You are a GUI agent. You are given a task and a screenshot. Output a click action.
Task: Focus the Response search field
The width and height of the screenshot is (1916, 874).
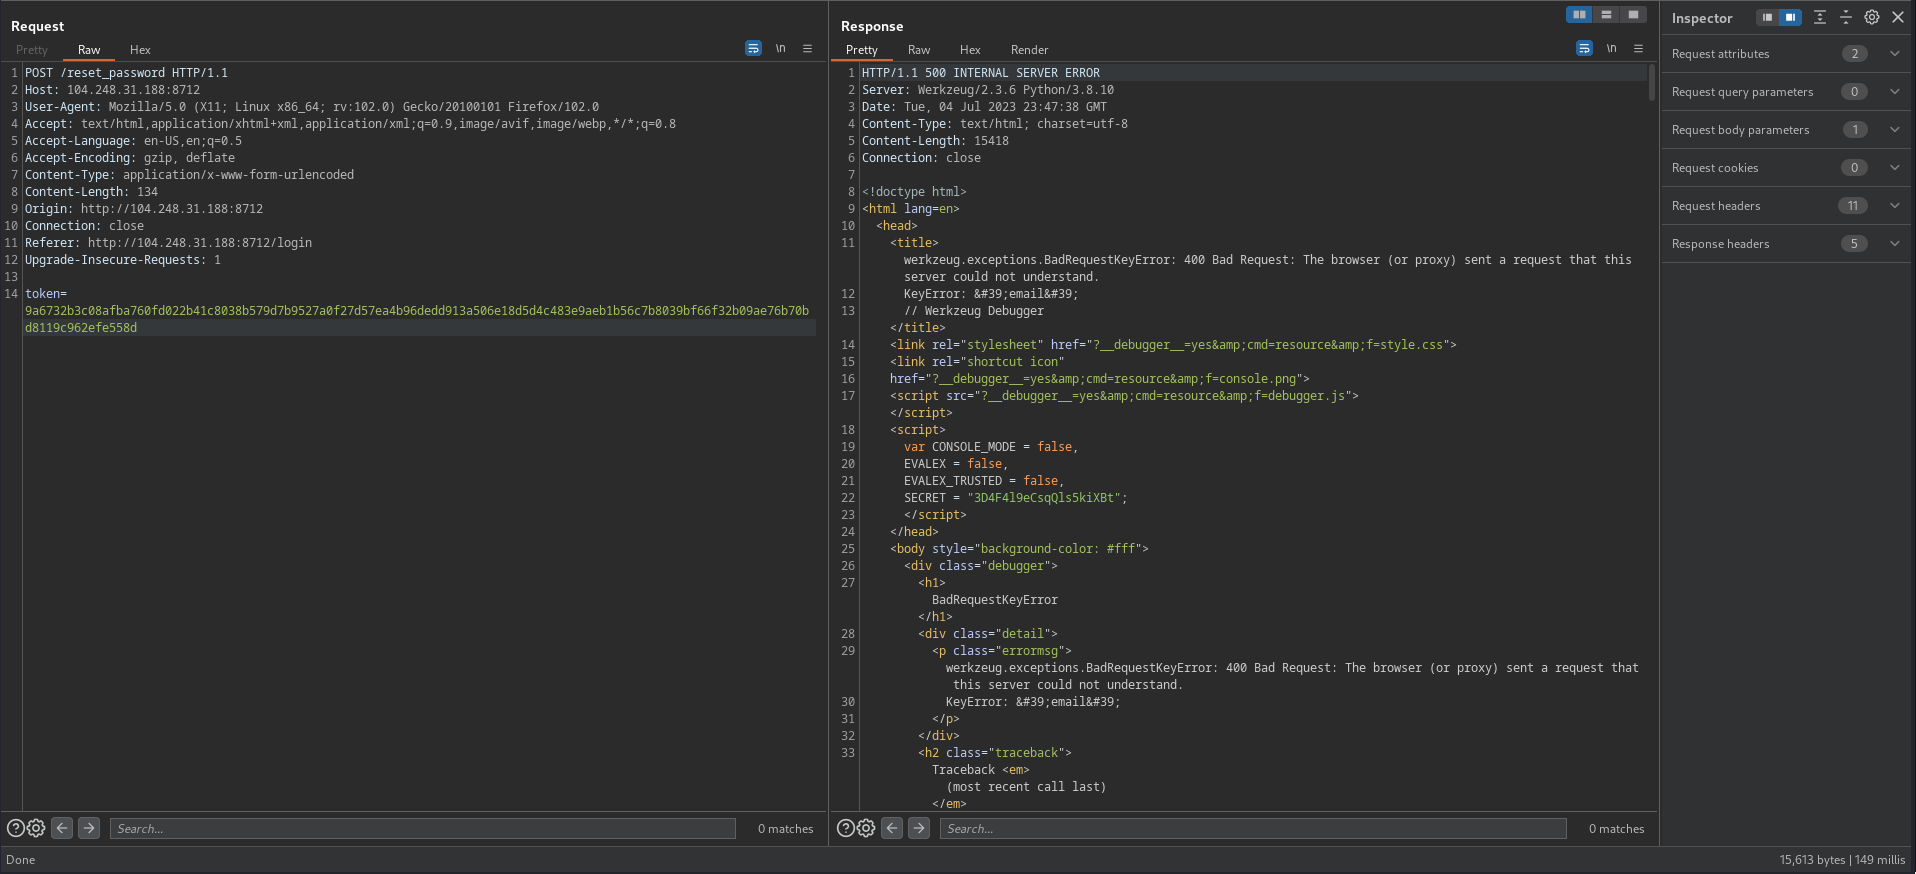(x=1253, y=828)
